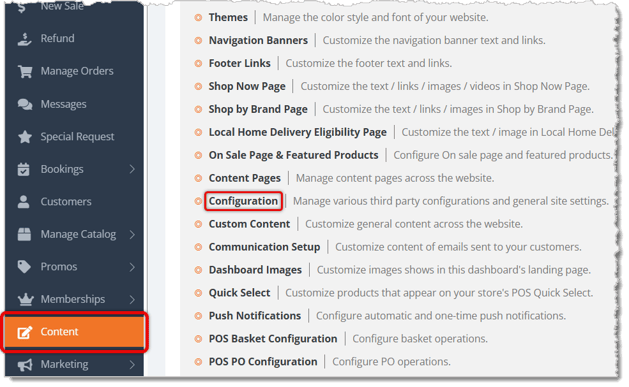629x387 pixels.
Task: Expand the Manage Catalog chevron
Action: 132,234
